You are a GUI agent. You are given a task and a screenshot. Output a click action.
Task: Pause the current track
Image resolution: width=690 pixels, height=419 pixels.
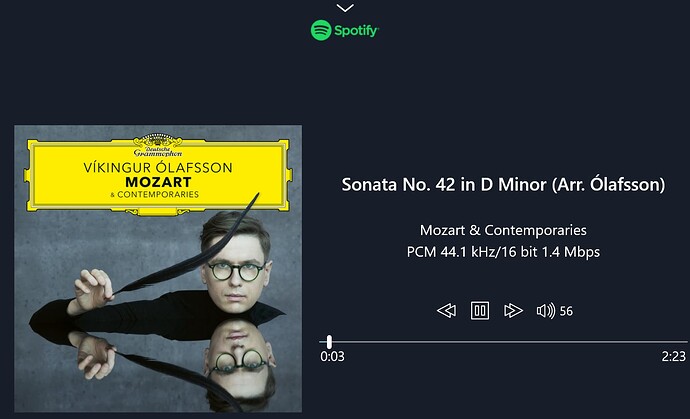tap(480, 311)
